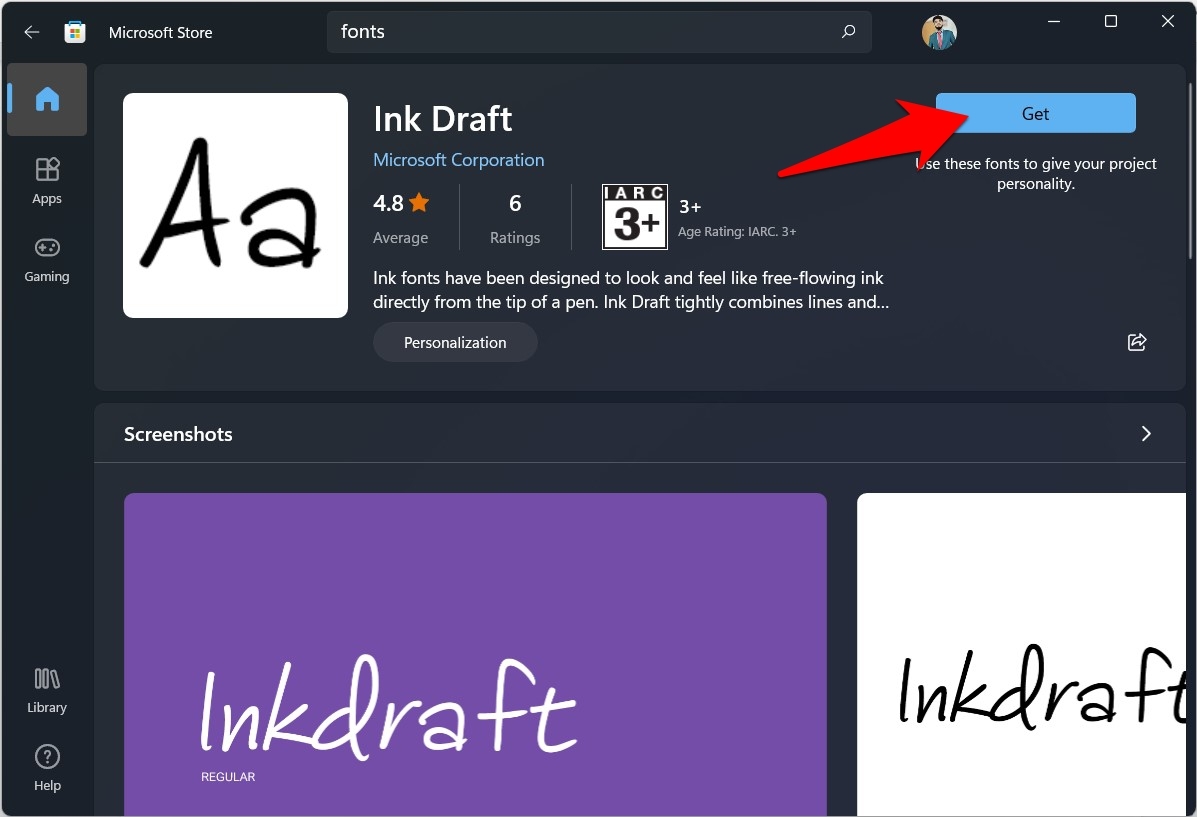Open Help in the sidebar

(47, 768)
